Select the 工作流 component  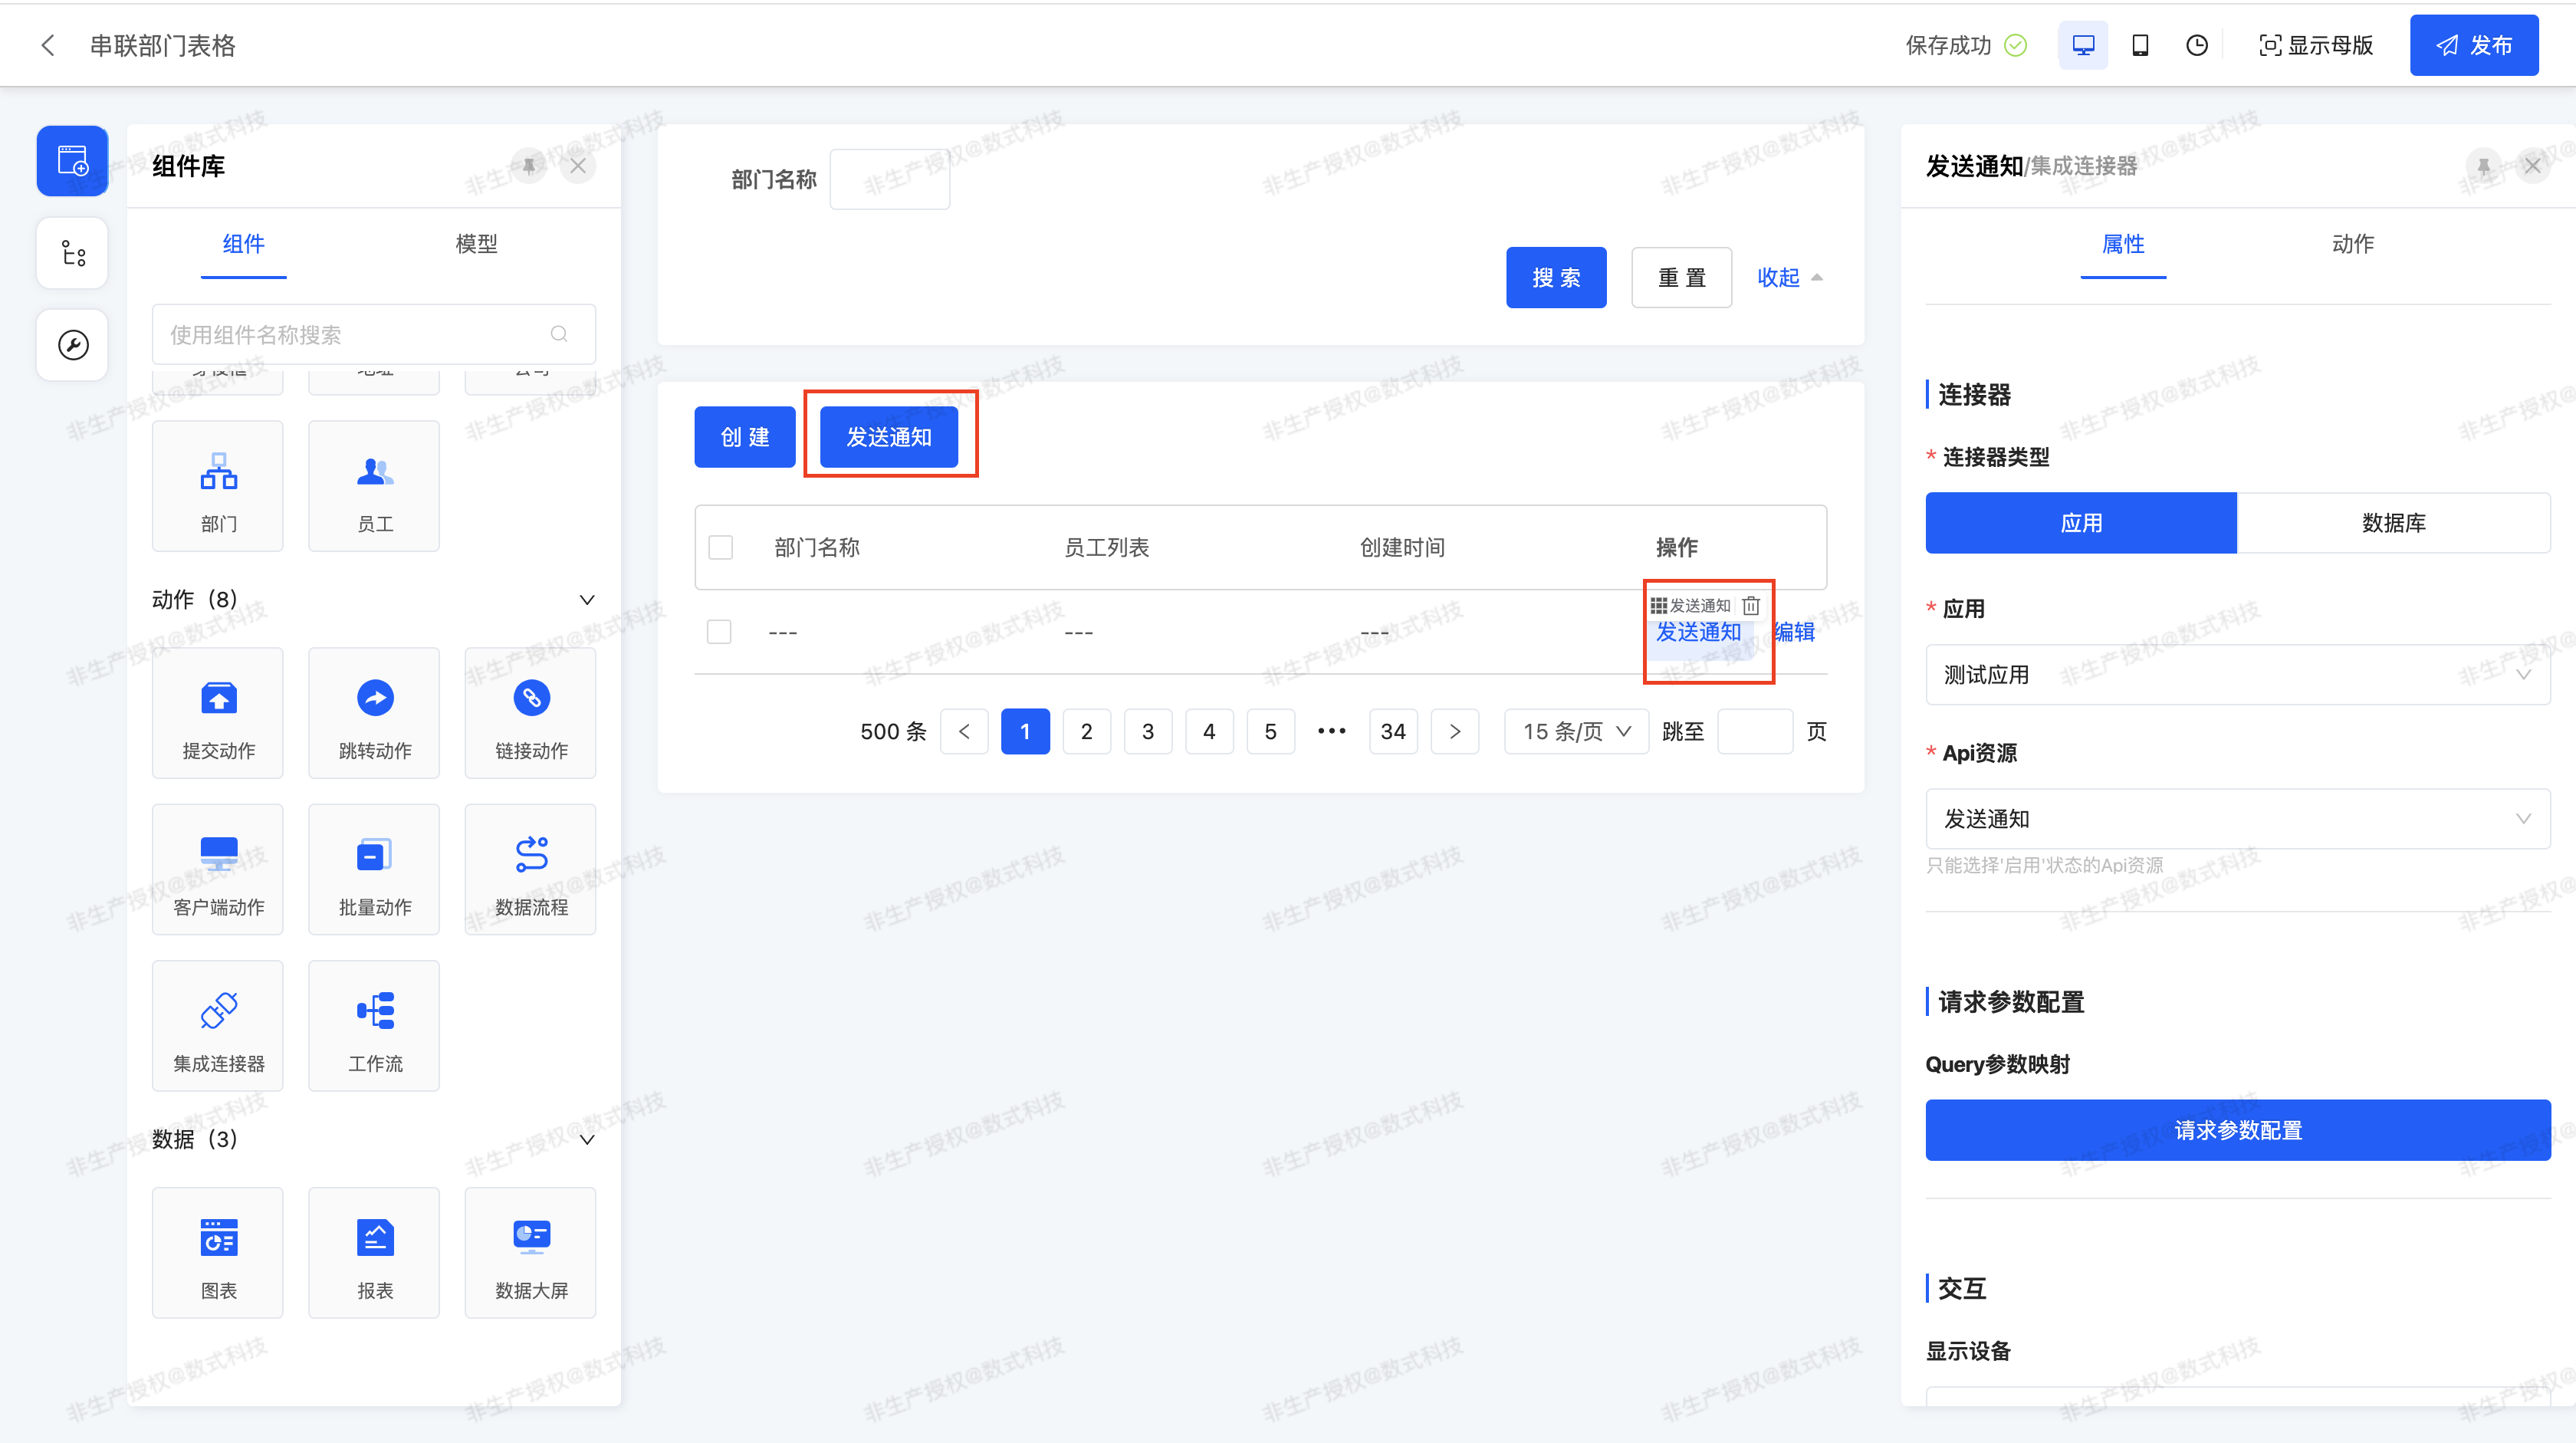click(374, 1026)
